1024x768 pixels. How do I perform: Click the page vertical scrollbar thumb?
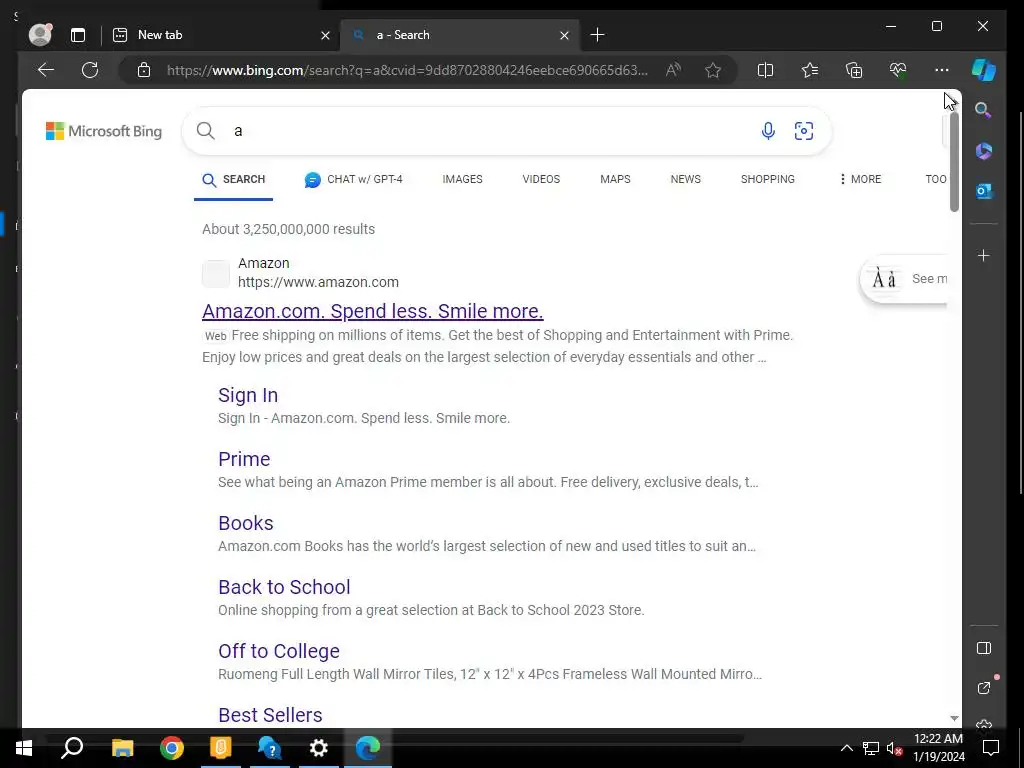954,162
